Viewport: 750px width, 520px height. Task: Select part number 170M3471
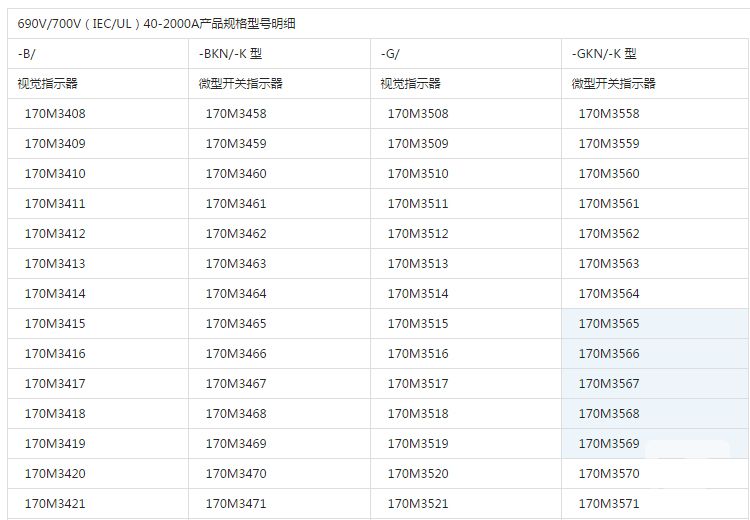236,503
